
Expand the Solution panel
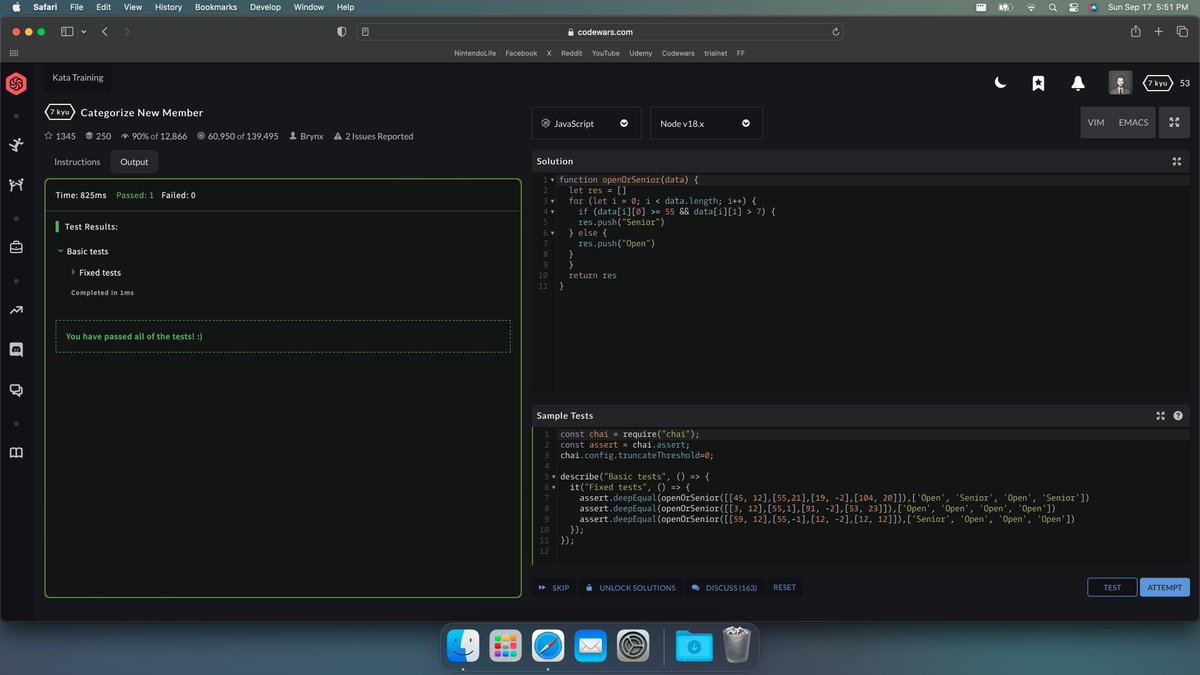coord(1177,161)
